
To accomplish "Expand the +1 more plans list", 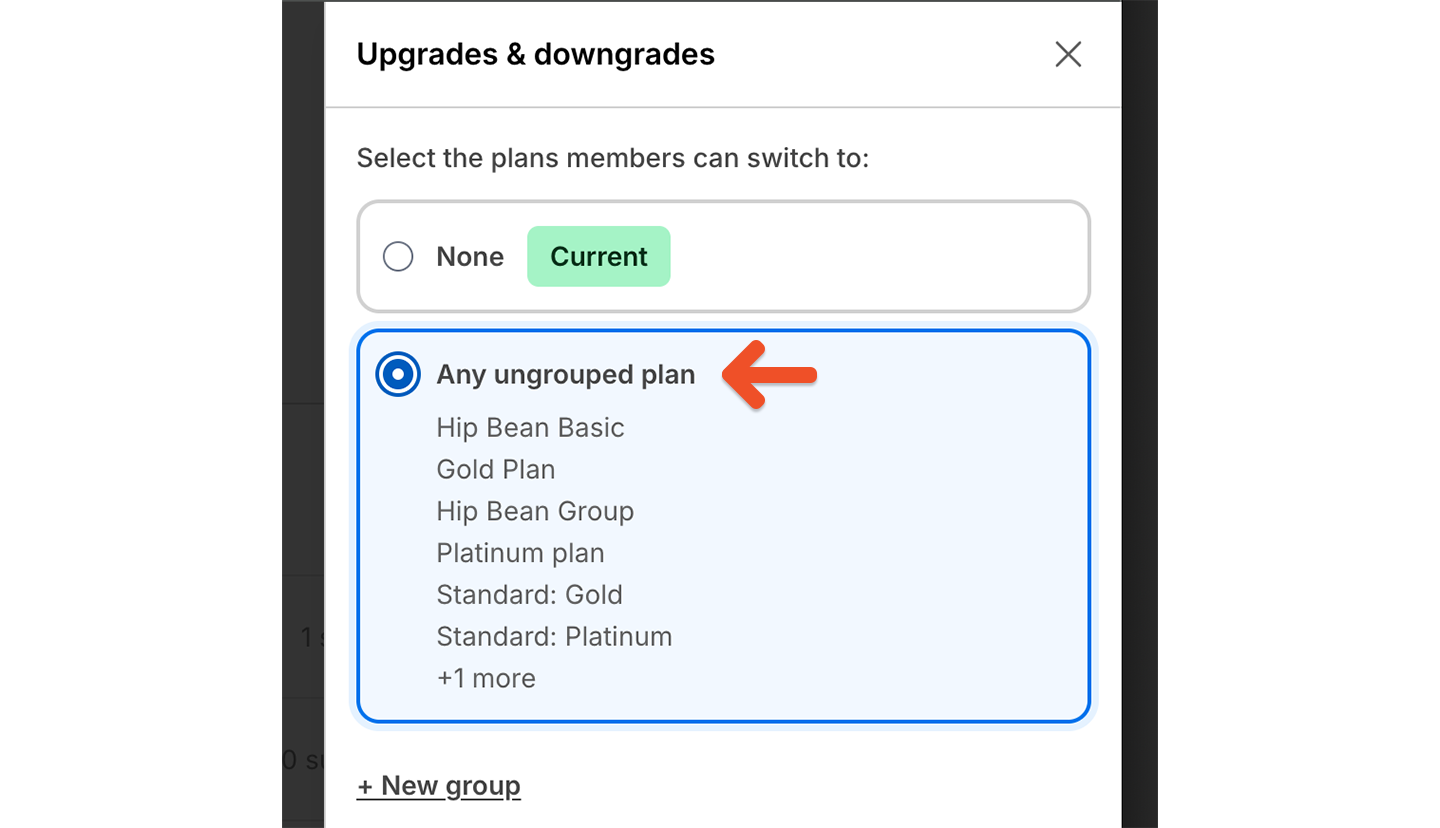I will (x=485, y=678).
